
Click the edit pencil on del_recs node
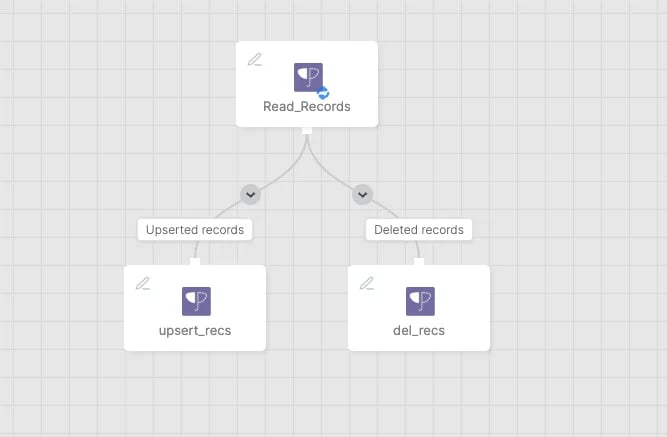click(366, 283)
